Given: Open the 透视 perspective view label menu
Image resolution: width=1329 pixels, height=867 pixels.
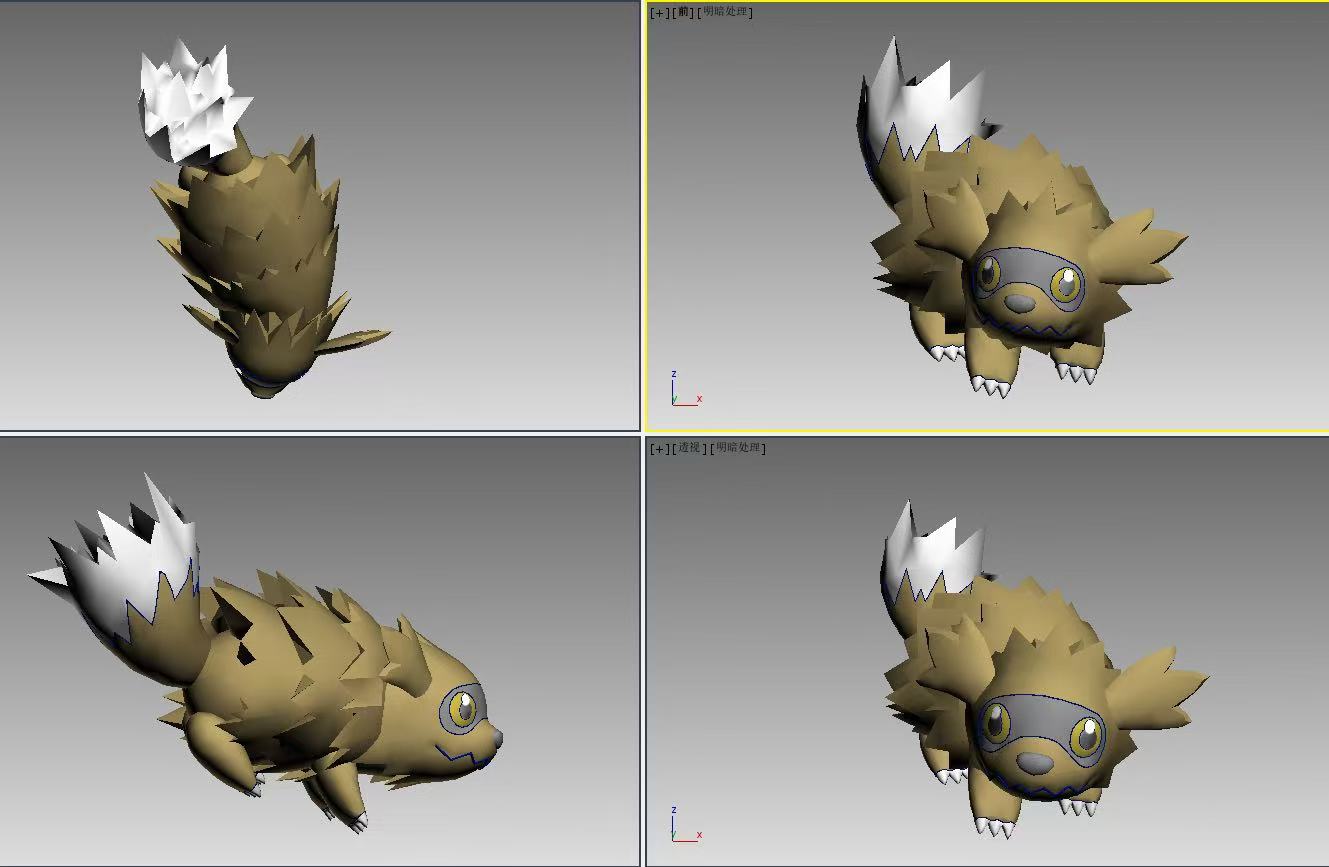Looking at the screenshot, I should point(690,448).
